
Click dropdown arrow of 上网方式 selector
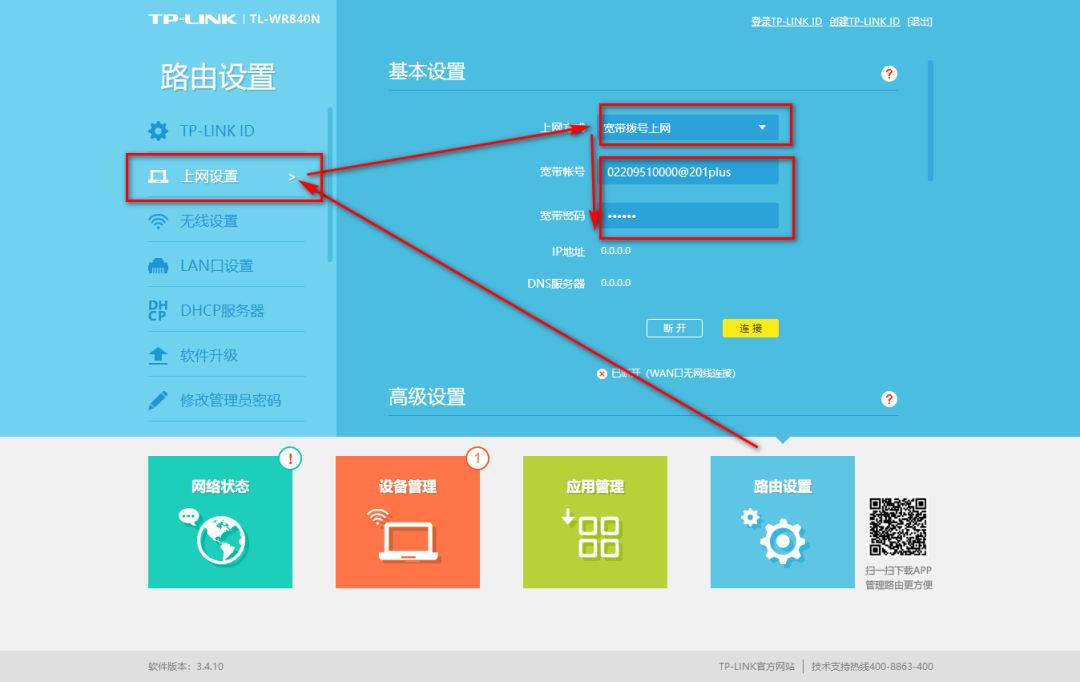click(762, 127)
